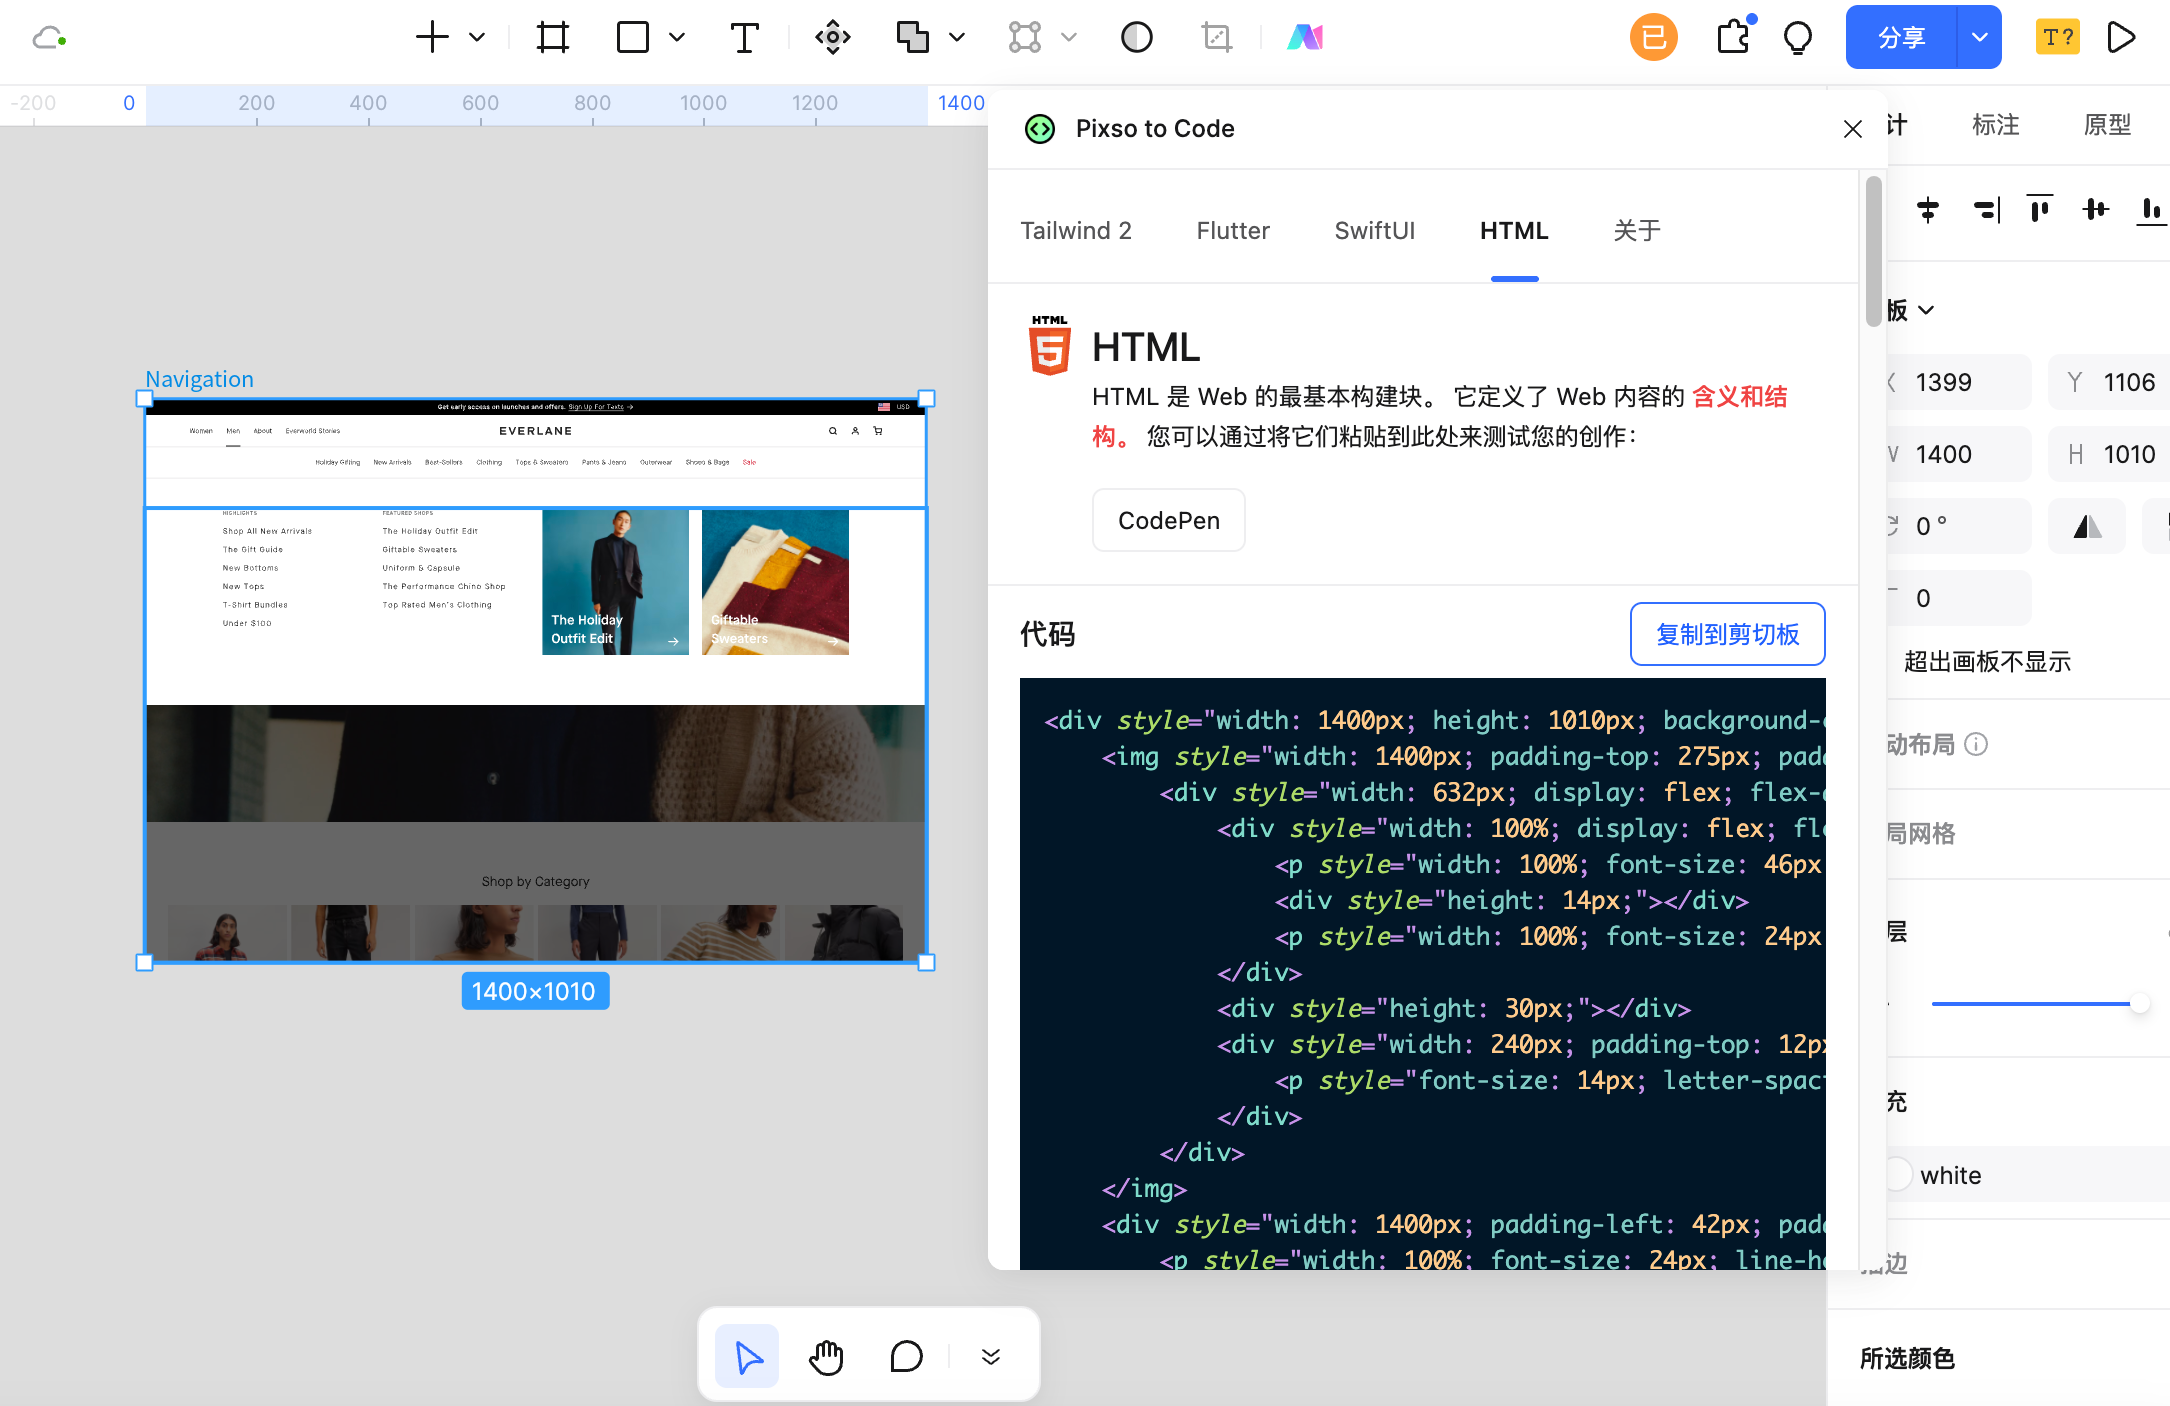Click the blue 分享 share button
The width and height of the screenshot is (2170, 1406).
click(x=1901, y=37)
